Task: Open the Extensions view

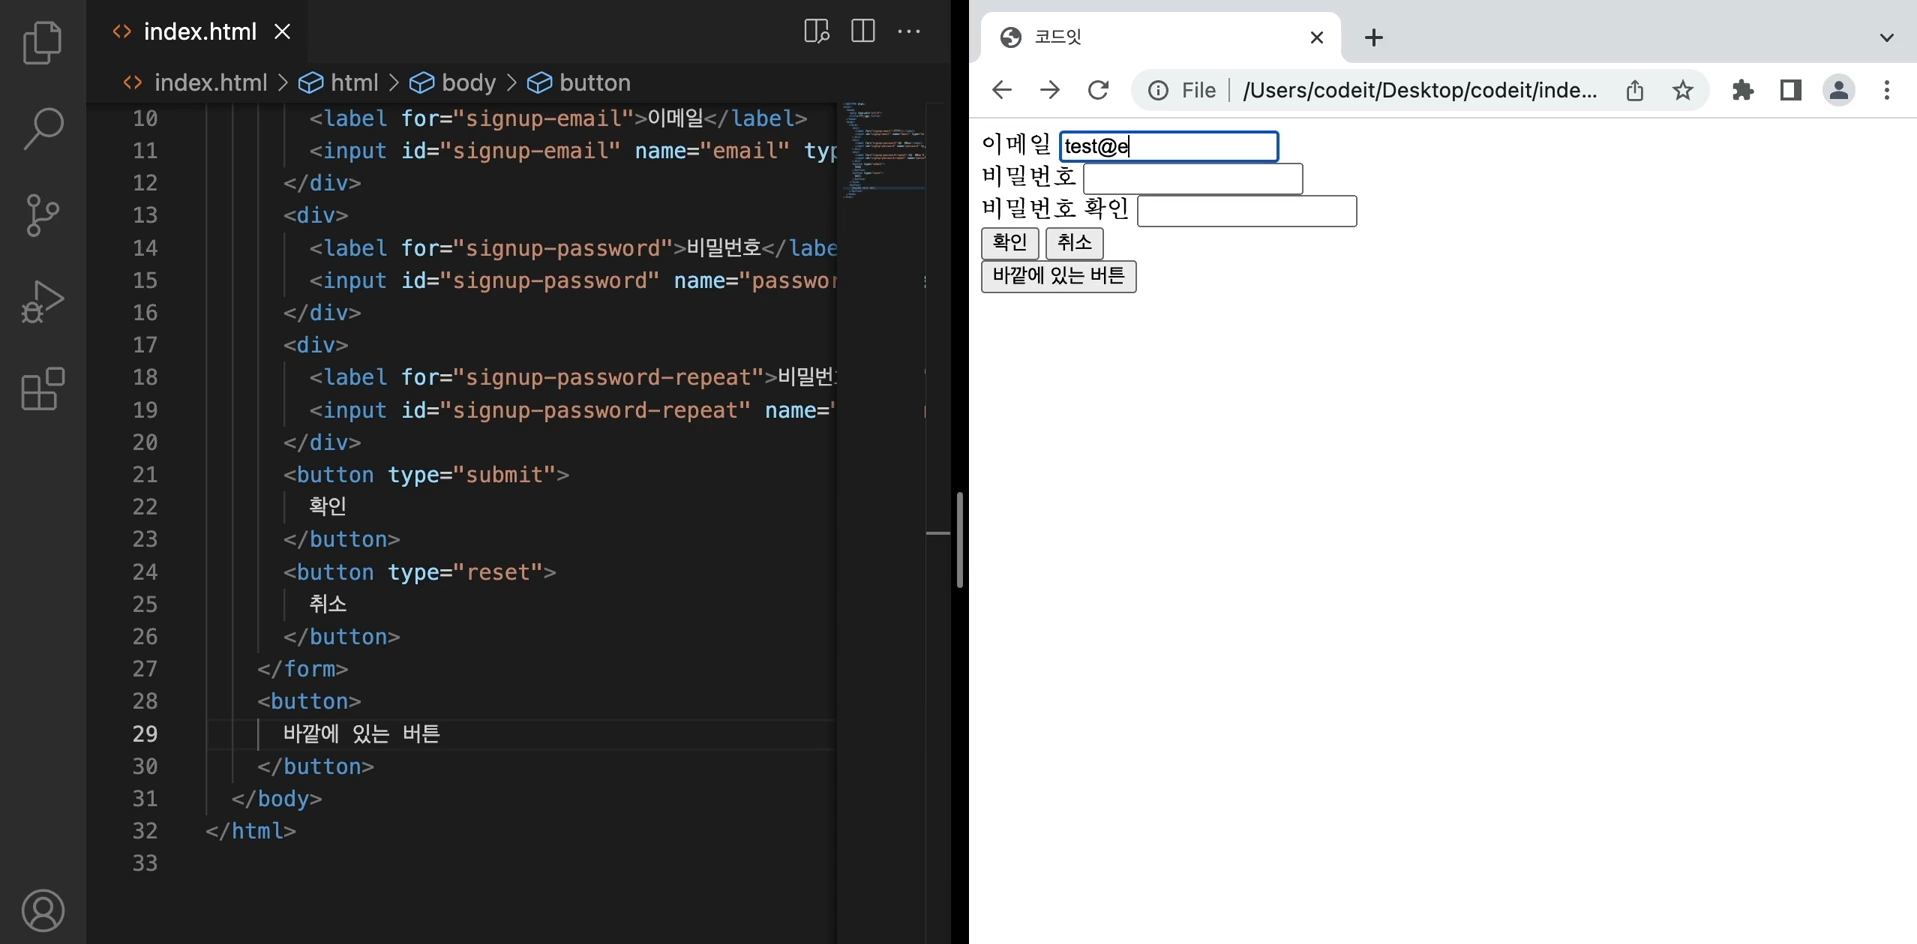Action: point(42,389)
